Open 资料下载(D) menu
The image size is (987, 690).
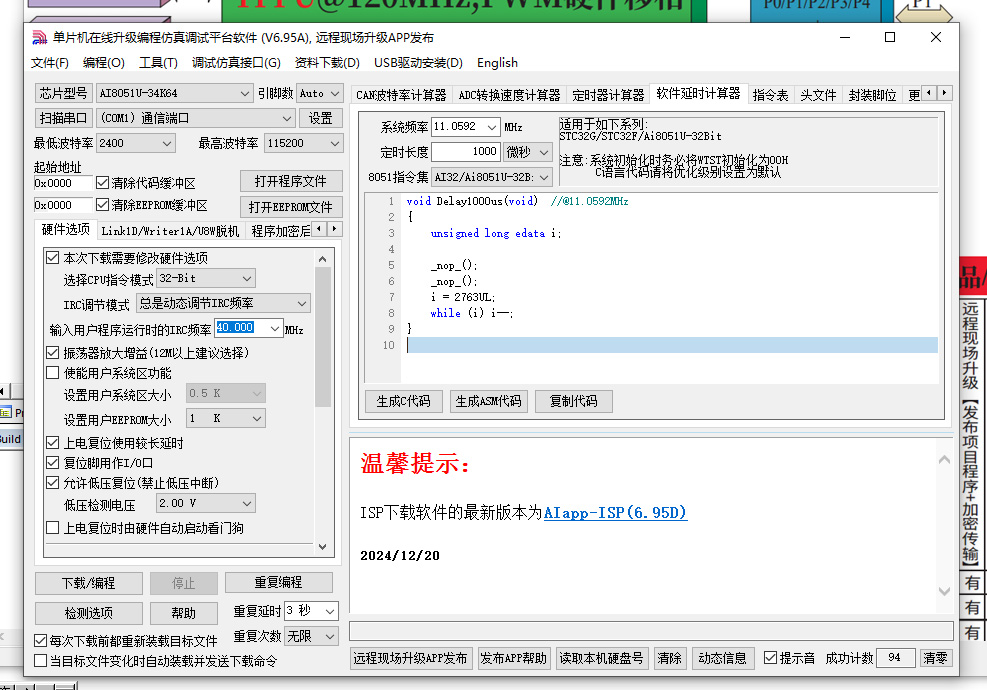coord(327,63)
